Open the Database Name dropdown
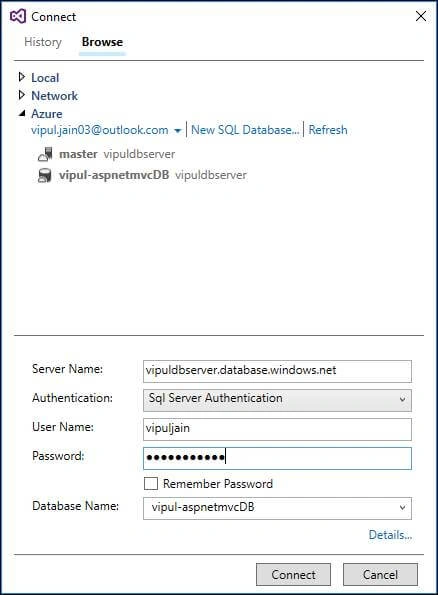This screenshot has width=438, height=595. [x=277, y=508]
